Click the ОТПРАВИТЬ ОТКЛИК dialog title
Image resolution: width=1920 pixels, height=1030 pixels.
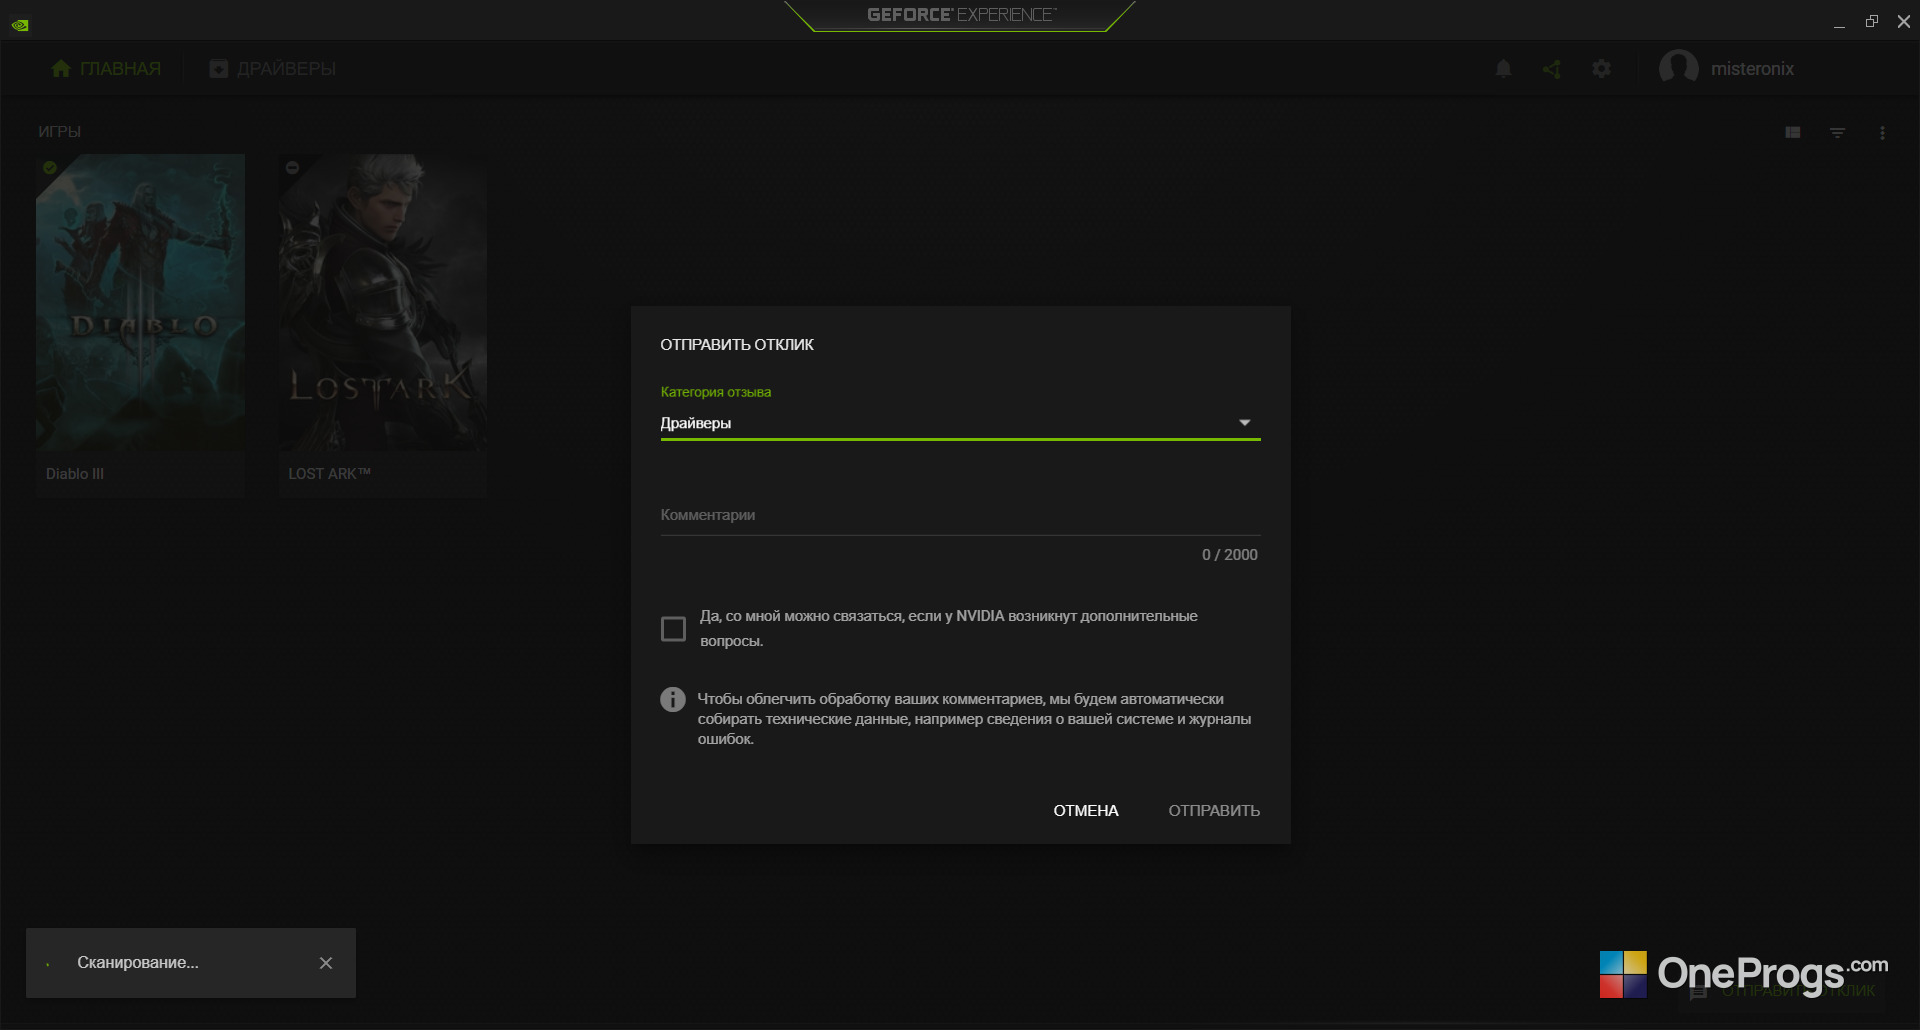tap(737, 345)
